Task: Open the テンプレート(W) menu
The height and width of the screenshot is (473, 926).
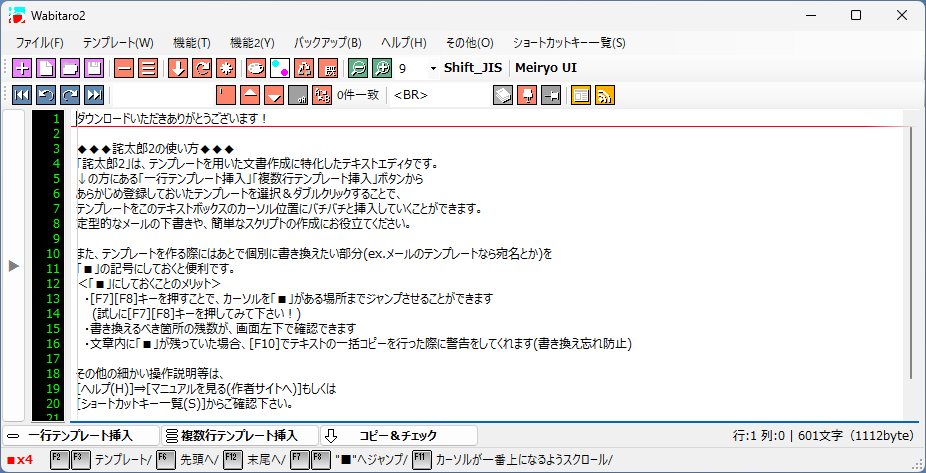Action: 118,43
